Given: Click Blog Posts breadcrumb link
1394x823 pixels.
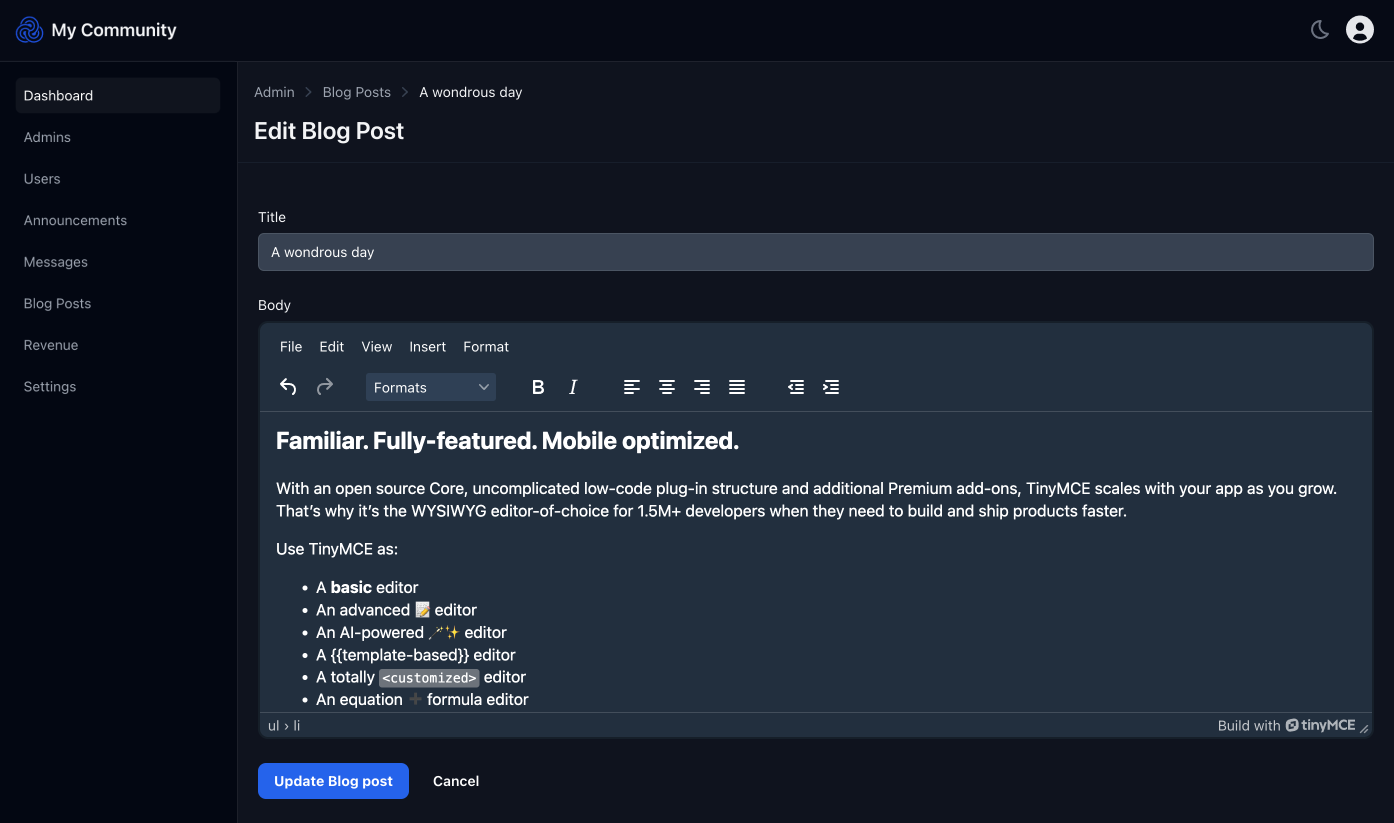Looking at the screenshot, I should (357, 92).
